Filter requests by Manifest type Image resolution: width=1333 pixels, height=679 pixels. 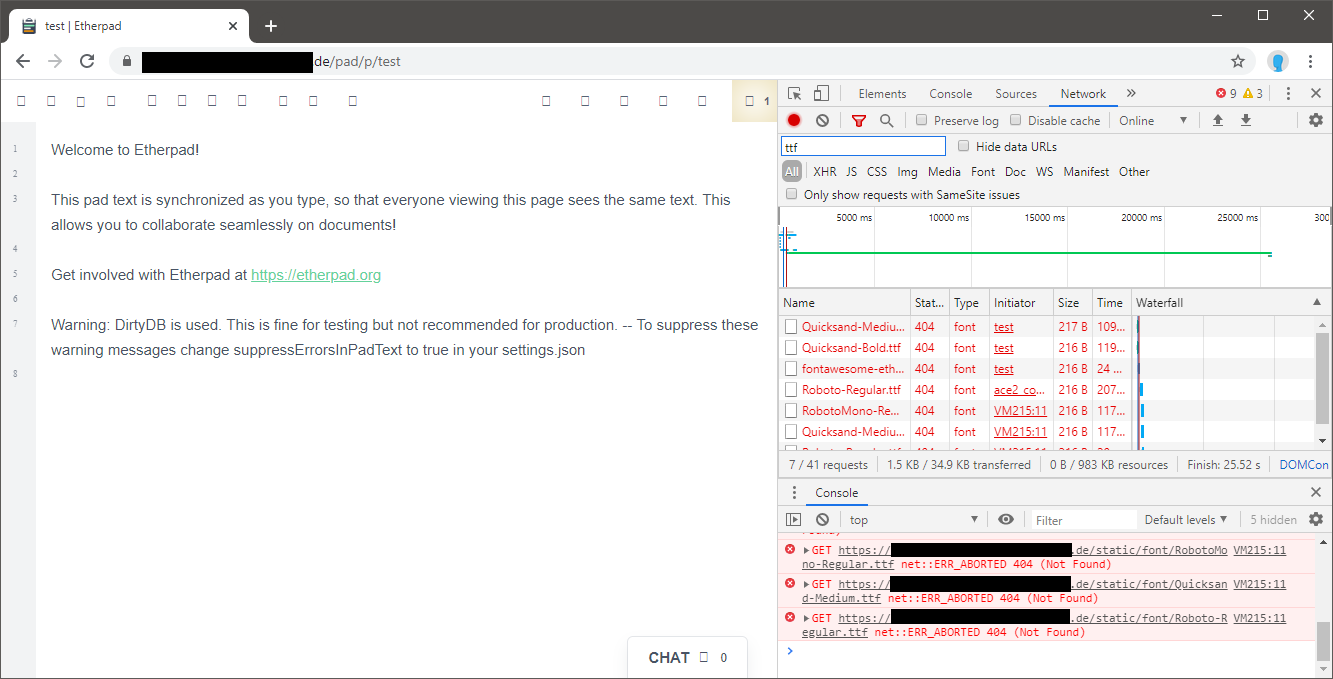(1086, 171)
